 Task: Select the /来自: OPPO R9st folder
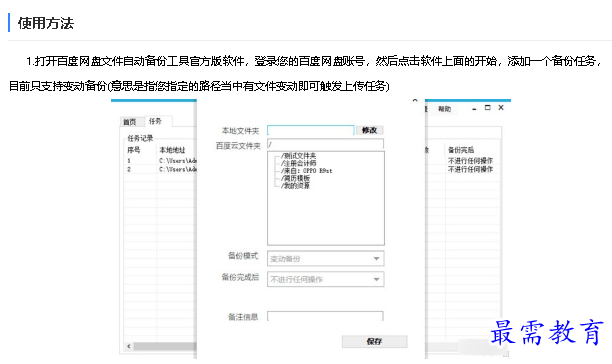pyautogui.click(x=306, y=170)
